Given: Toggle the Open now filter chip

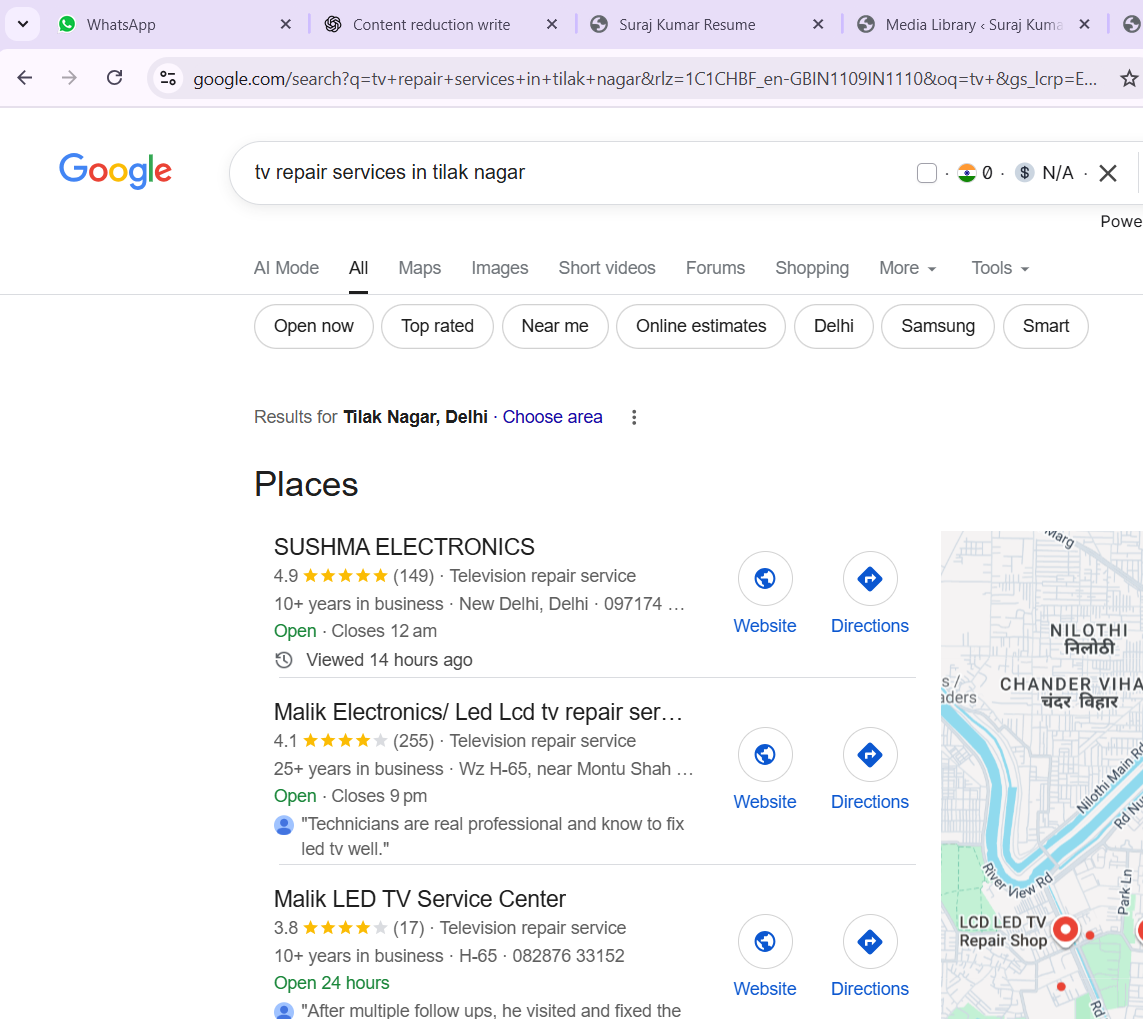Looking at the screenshot, I should tap(314, 326).
